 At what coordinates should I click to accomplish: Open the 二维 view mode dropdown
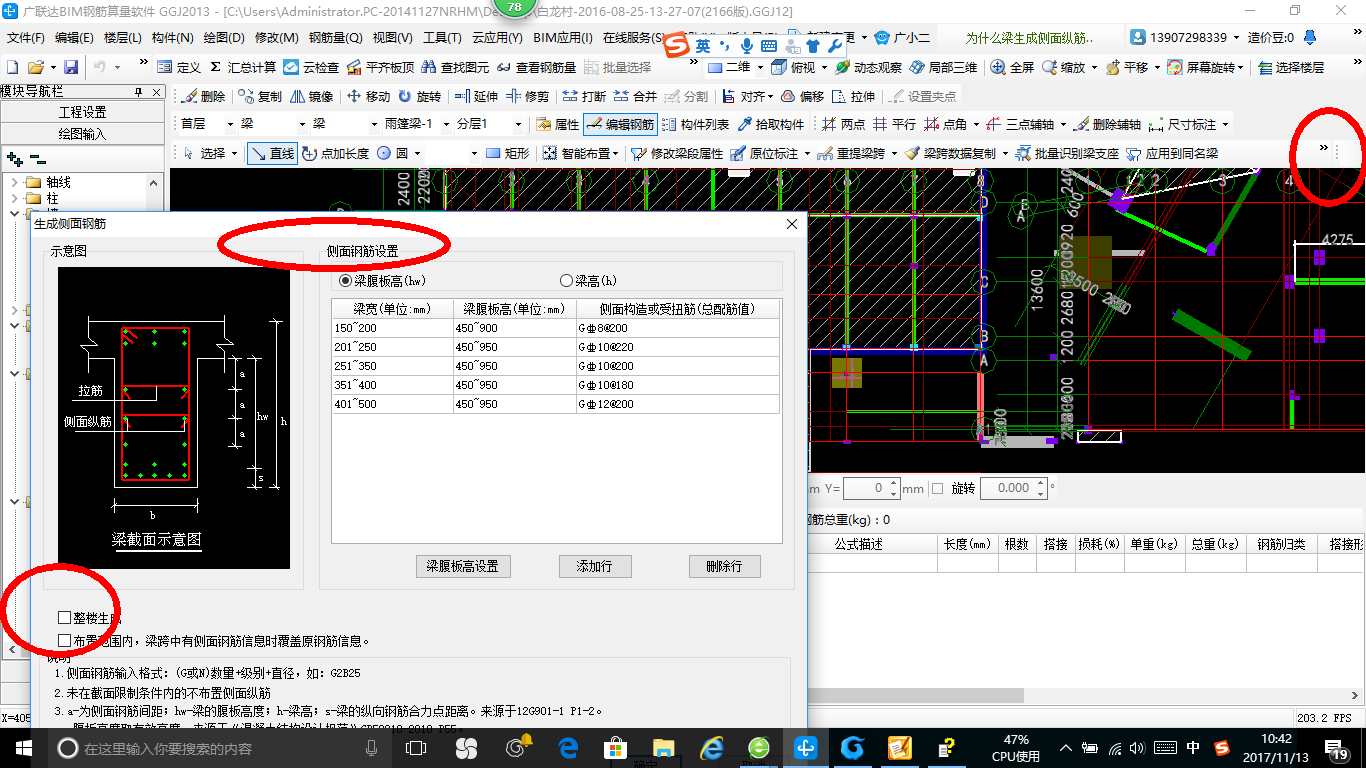760,67
